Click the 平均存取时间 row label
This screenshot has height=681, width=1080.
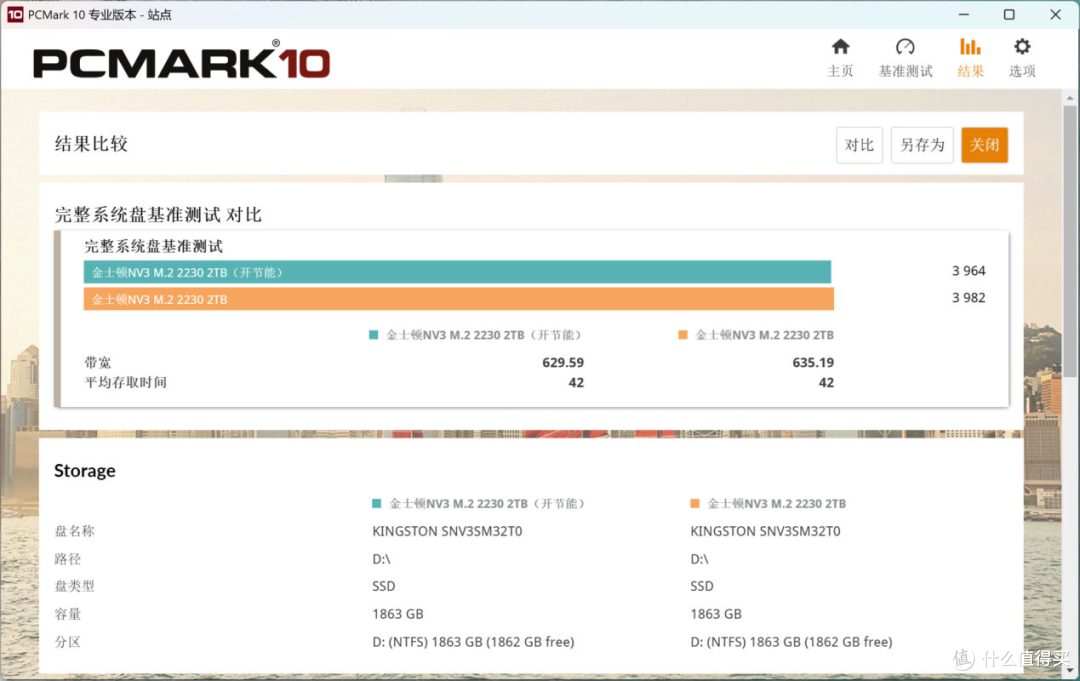125,382
